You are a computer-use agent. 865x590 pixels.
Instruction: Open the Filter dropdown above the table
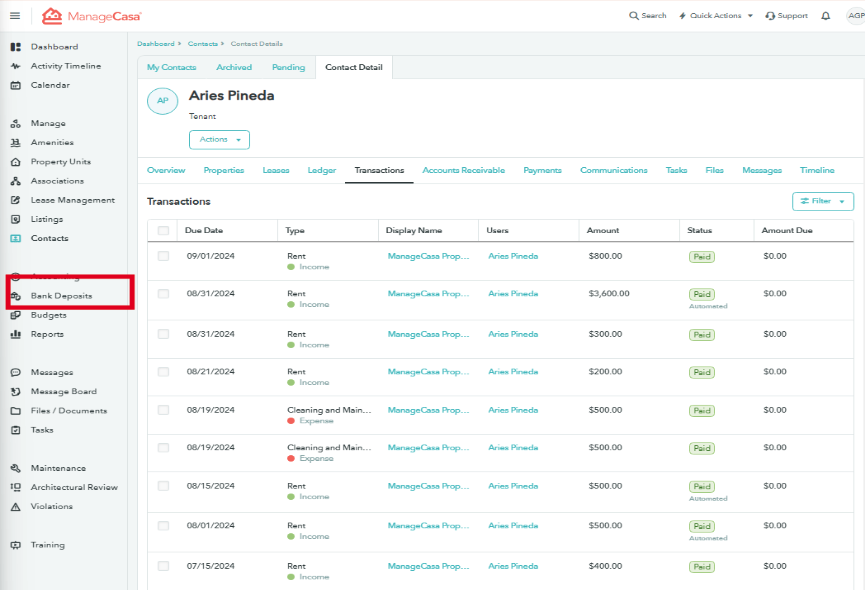tap(822, 201)
